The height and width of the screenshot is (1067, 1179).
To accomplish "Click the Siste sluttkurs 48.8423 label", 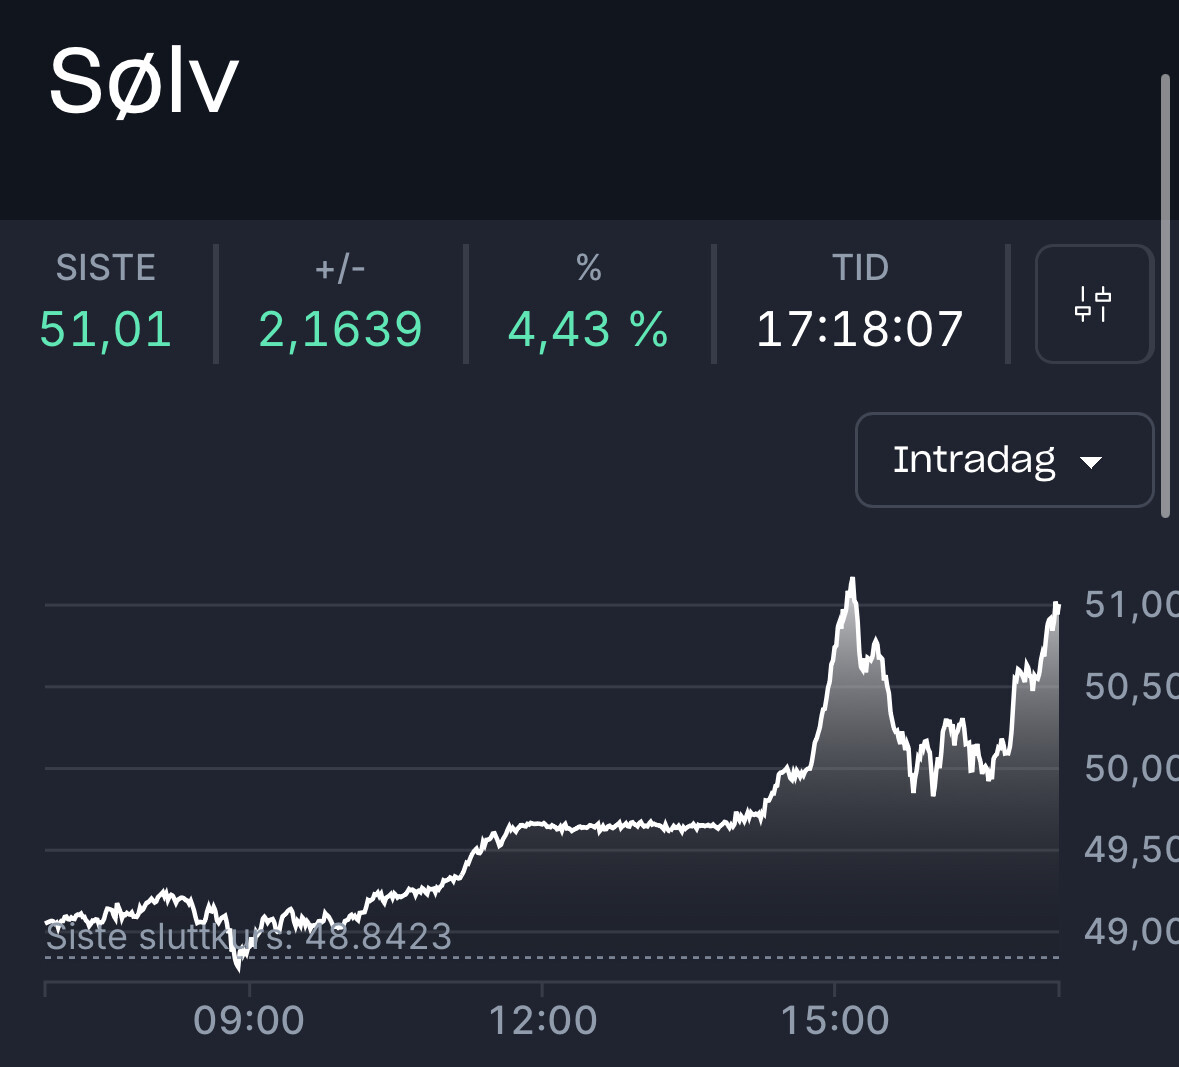I will (x=249, y=937).
